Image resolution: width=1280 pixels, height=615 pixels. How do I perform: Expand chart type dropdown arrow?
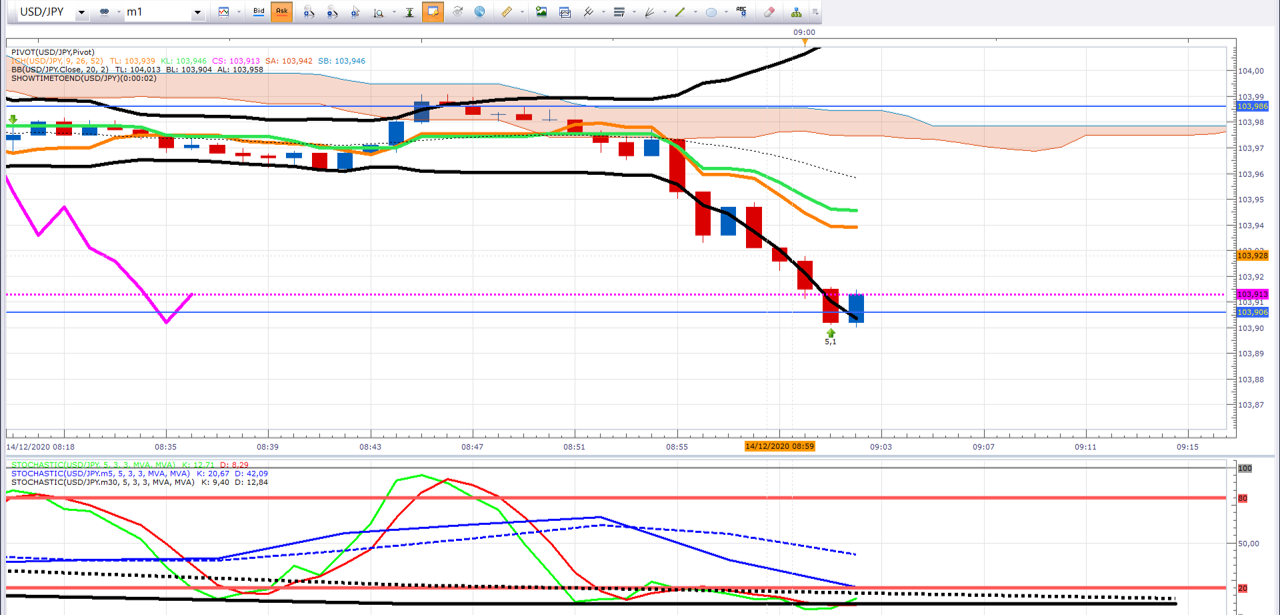239,12
